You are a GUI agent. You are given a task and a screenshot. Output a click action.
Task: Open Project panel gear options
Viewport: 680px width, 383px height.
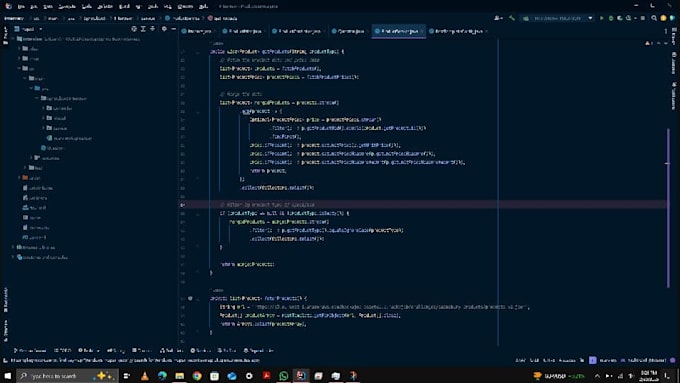click(x=164, y=29)
